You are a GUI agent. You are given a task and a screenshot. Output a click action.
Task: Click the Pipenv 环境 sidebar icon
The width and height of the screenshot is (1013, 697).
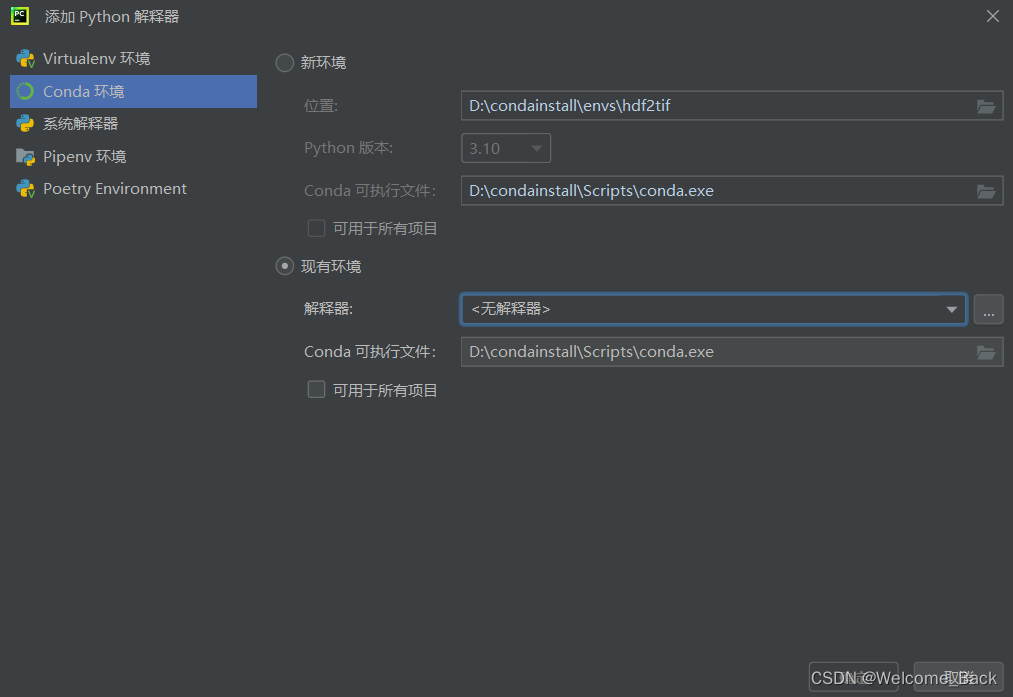(25, 156)
